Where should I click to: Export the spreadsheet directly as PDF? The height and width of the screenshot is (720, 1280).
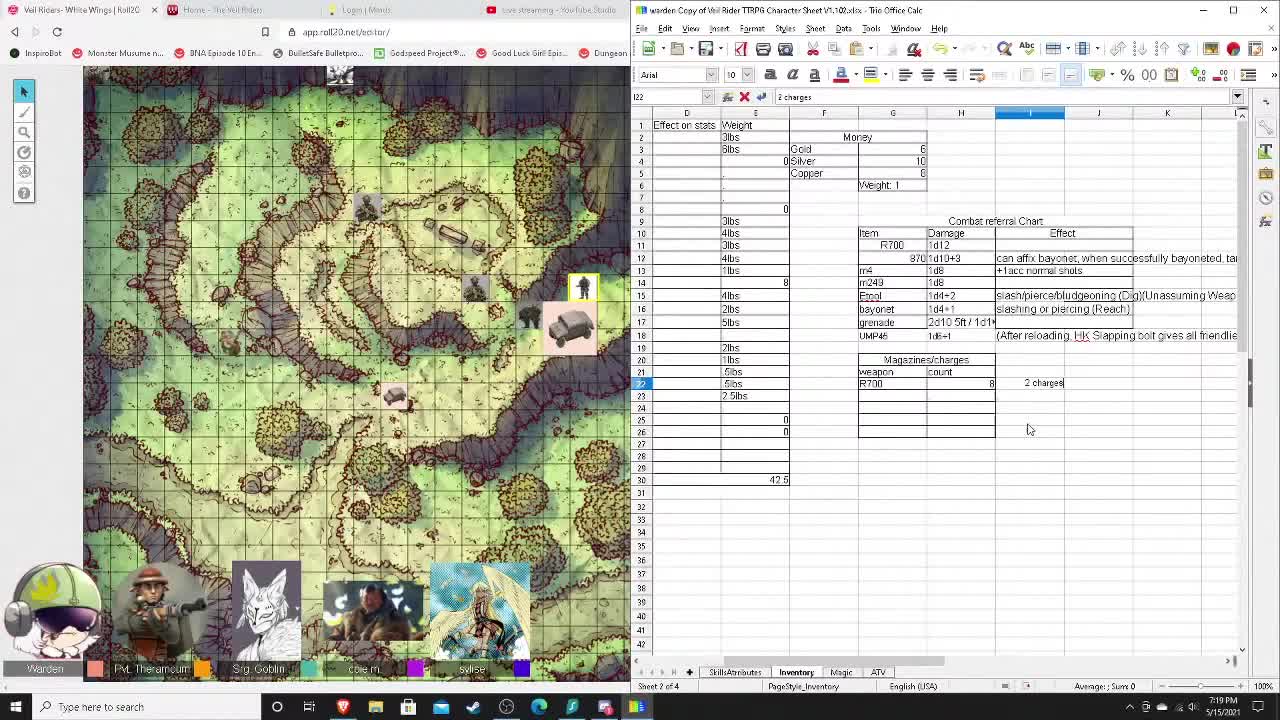[741, 48]
